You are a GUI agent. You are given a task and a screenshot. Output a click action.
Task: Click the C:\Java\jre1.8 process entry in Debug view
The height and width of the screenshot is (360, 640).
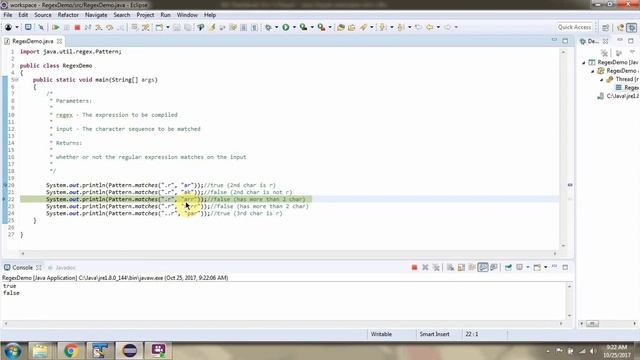pos(618,96)
